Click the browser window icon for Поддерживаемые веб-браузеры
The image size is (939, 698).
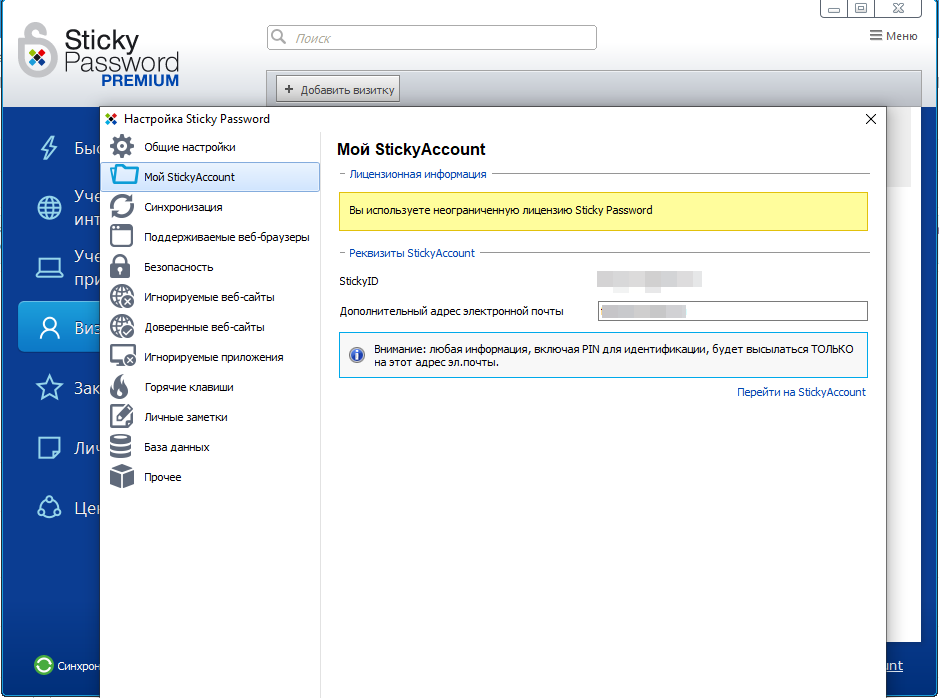pyautogui.click(x=122, y=236)
